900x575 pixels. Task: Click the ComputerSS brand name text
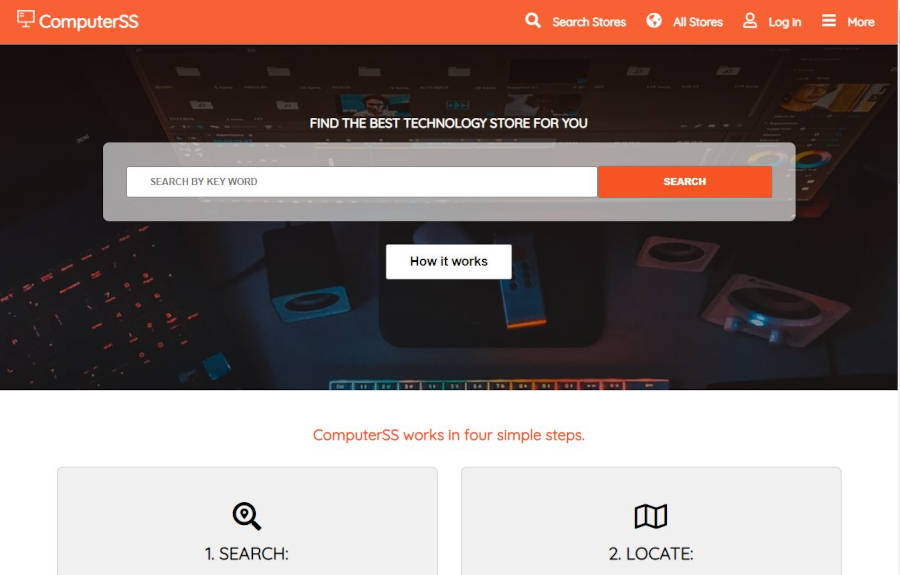coord(88,22)
